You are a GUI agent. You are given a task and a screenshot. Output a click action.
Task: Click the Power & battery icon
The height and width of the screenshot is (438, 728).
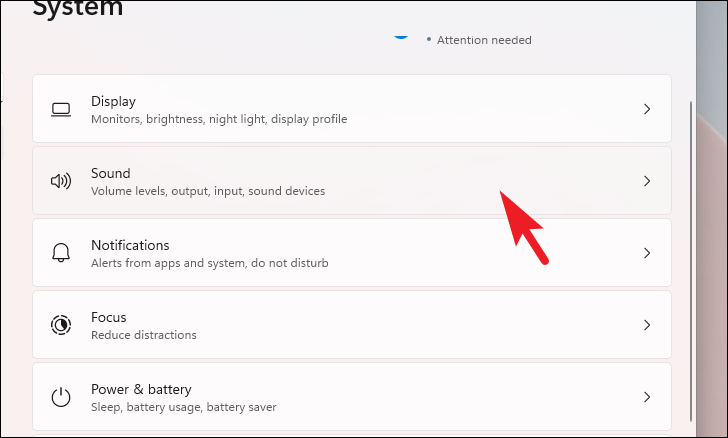click(61, 397)
